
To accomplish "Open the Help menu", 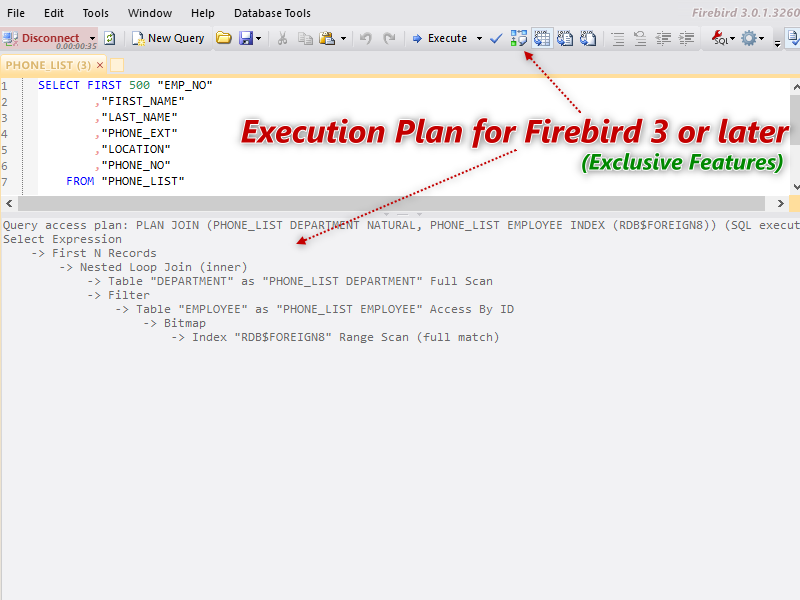I will click(x=203, y=13).
